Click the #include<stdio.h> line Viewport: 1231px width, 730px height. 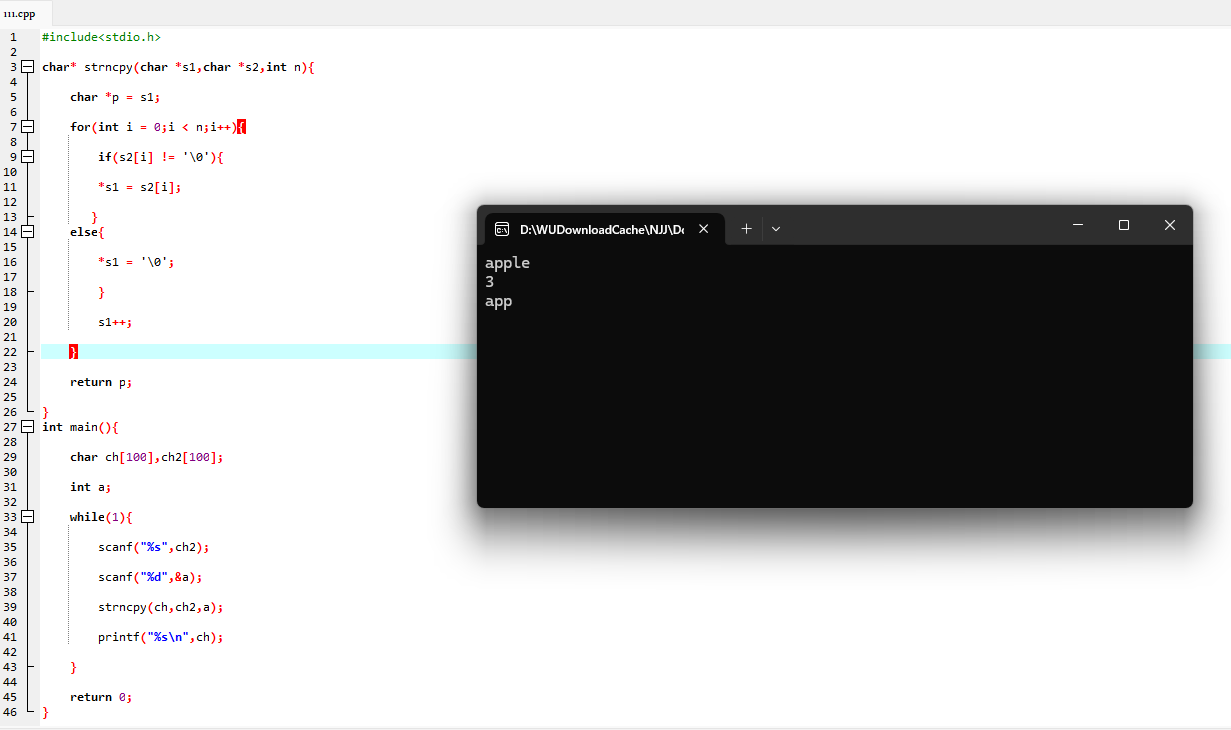coord(101,37)
